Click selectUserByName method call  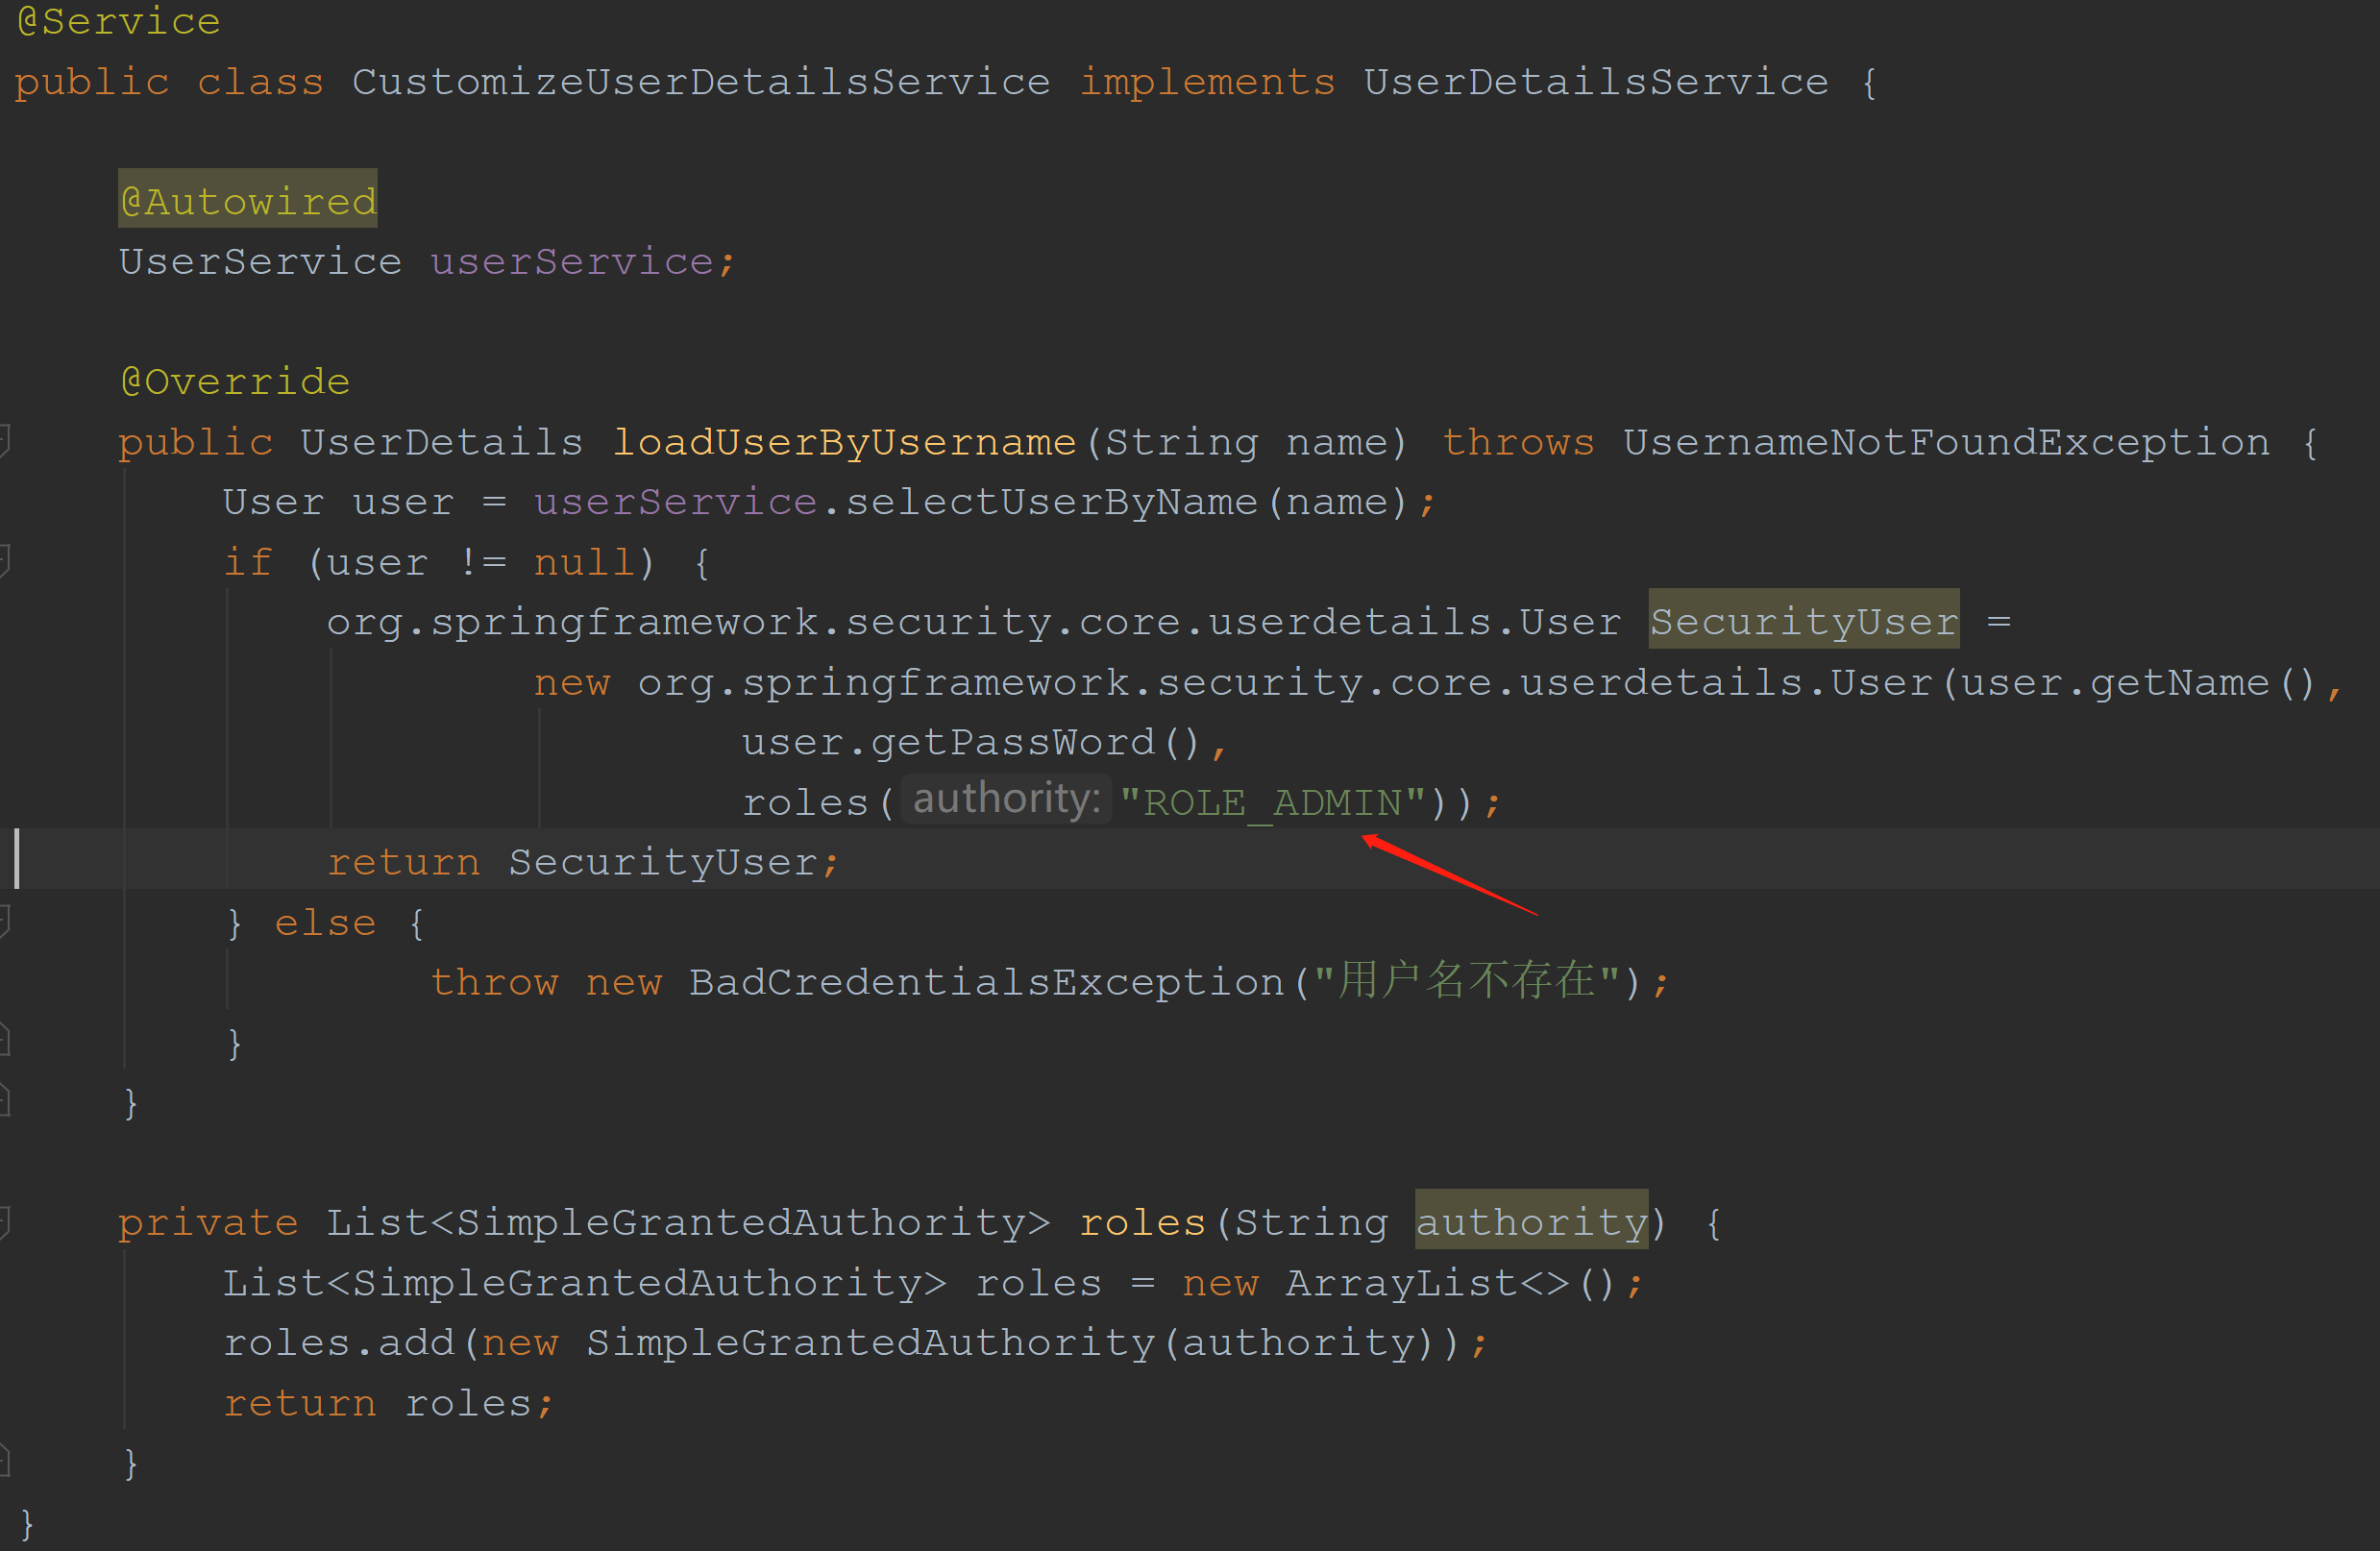click(1051, 501)
